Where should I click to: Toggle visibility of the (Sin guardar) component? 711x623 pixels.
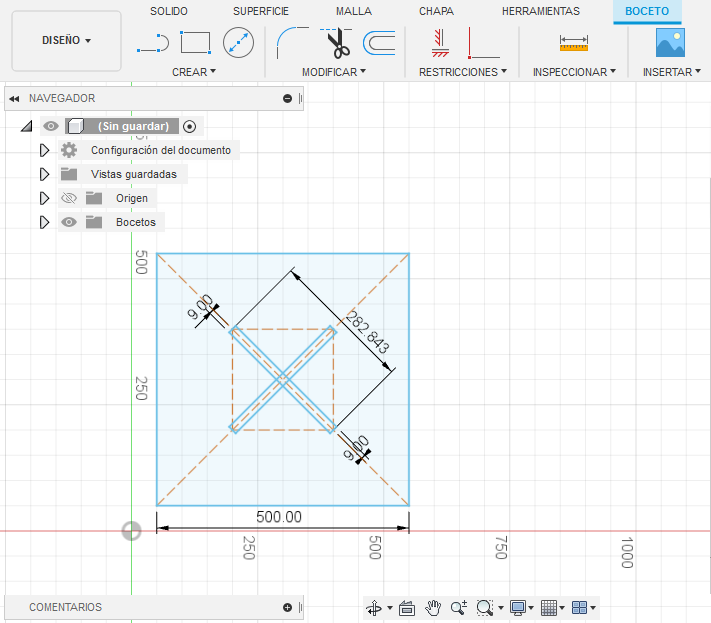click(x=51, y=126)
